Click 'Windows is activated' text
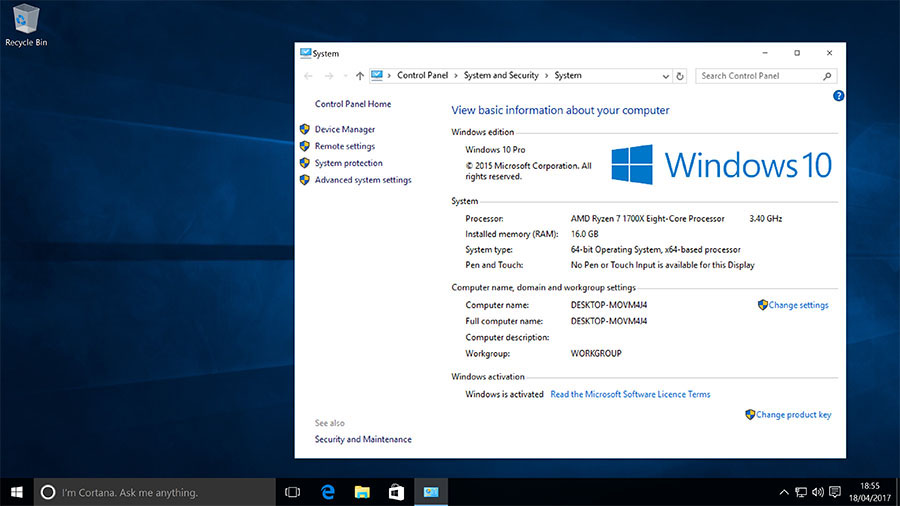 (x=504, y=394)
